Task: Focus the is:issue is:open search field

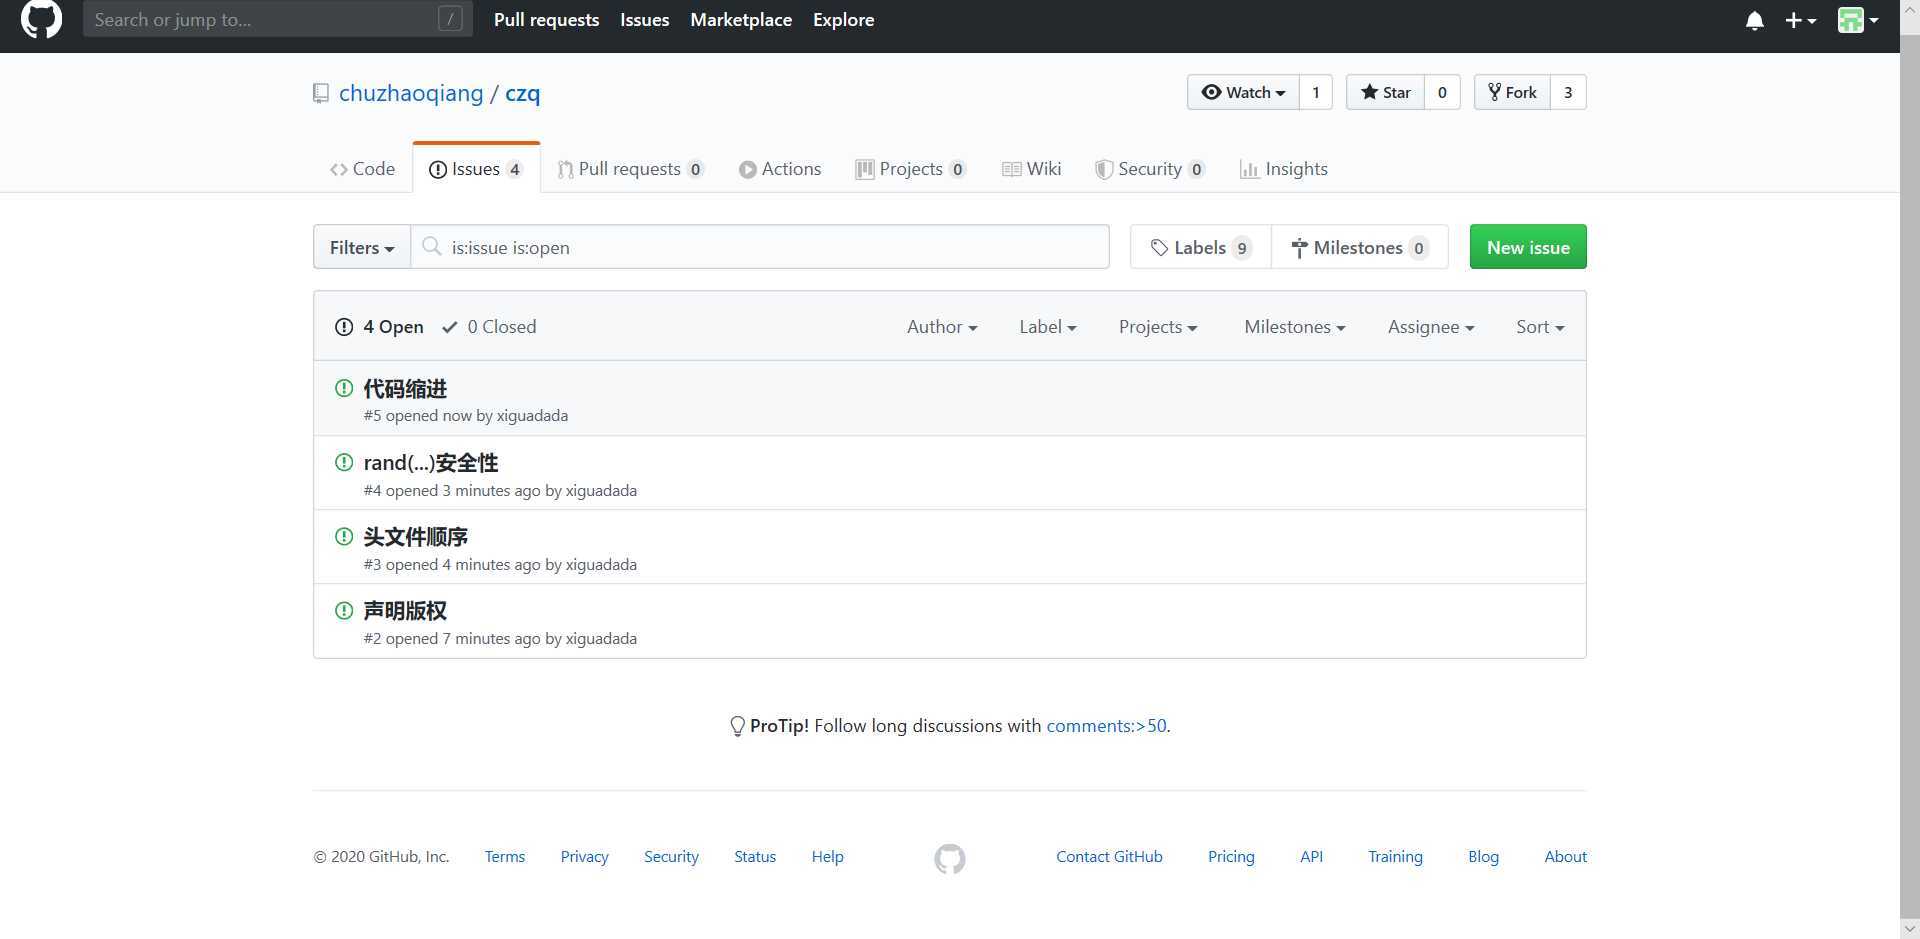Action: click(x=760, y=247)
